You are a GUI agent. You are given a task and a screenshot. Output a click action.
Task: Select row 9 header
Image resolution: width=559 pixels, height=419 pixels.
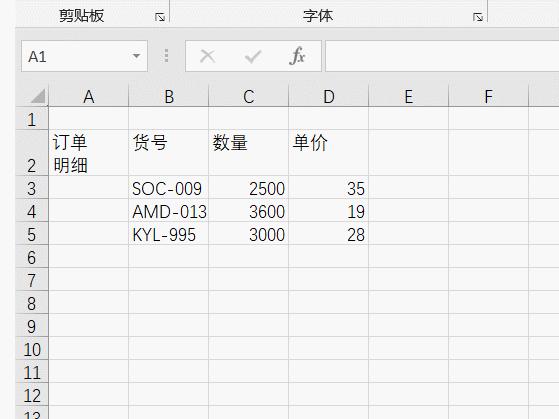point(32,325)
